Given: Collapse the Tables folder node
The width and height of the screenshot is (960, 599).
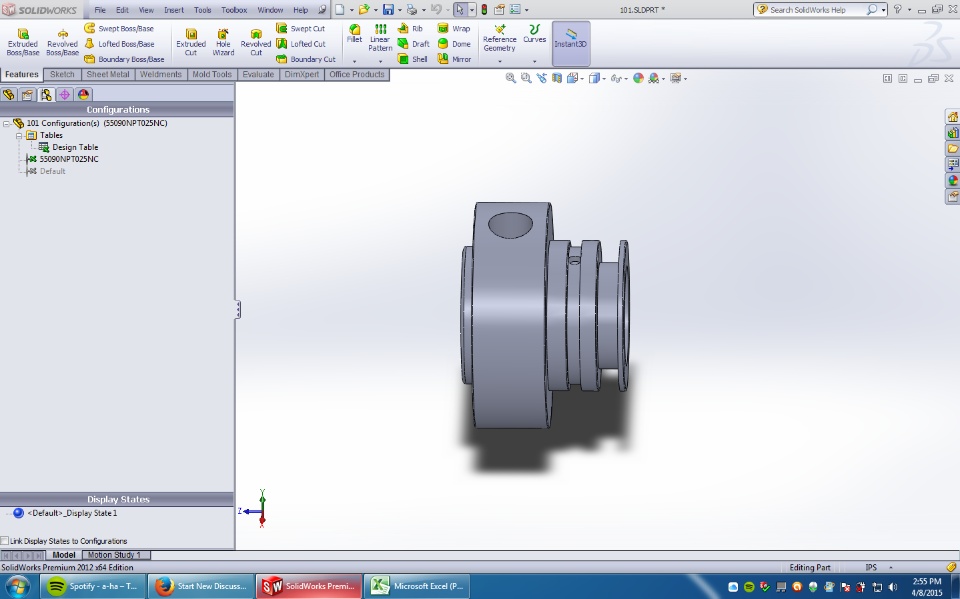Looking at the screenshot, I should (19, 135).
